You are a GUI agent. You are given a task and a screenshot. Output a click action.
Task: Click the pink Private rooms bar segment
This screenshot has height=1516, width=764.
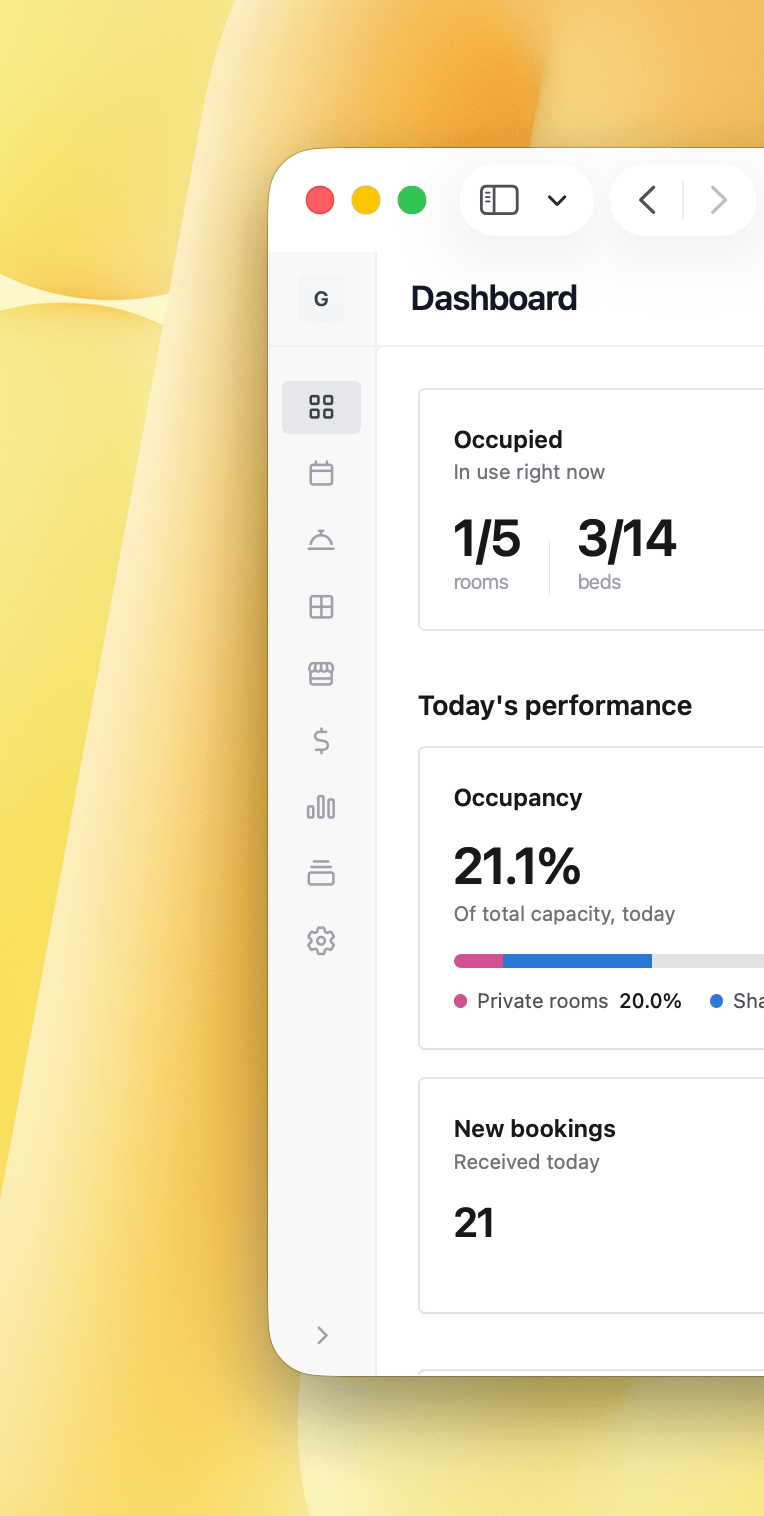[479, 961]
